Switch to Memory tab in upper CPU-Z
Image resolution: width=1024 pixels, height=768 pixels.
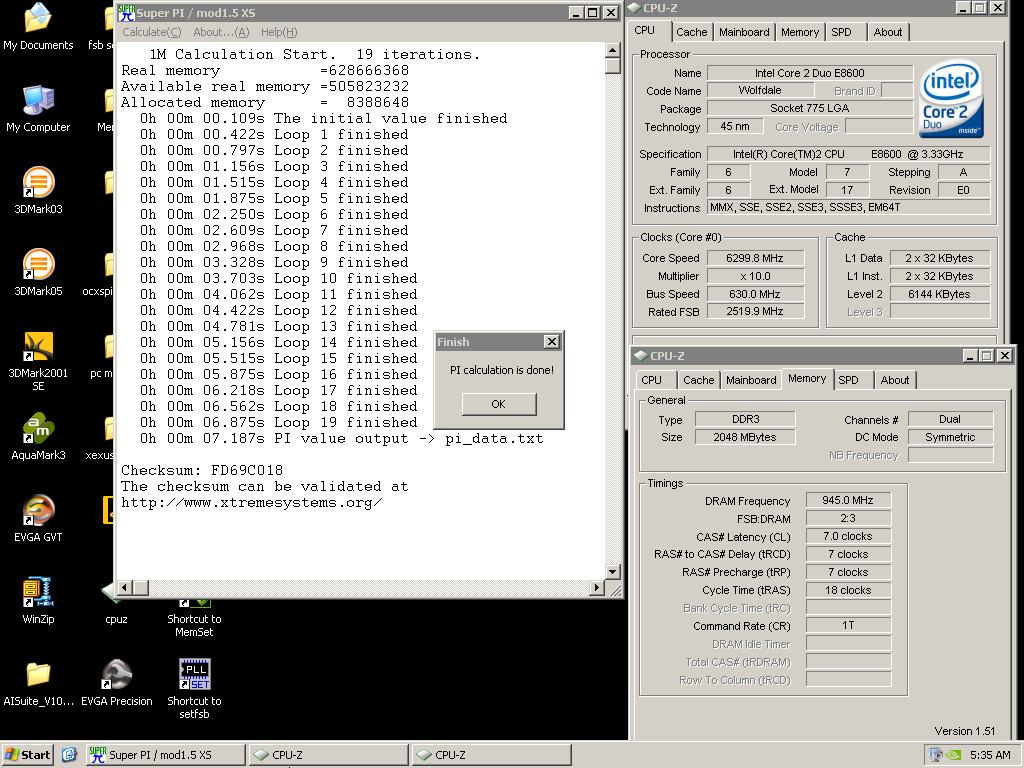point(800,32)
